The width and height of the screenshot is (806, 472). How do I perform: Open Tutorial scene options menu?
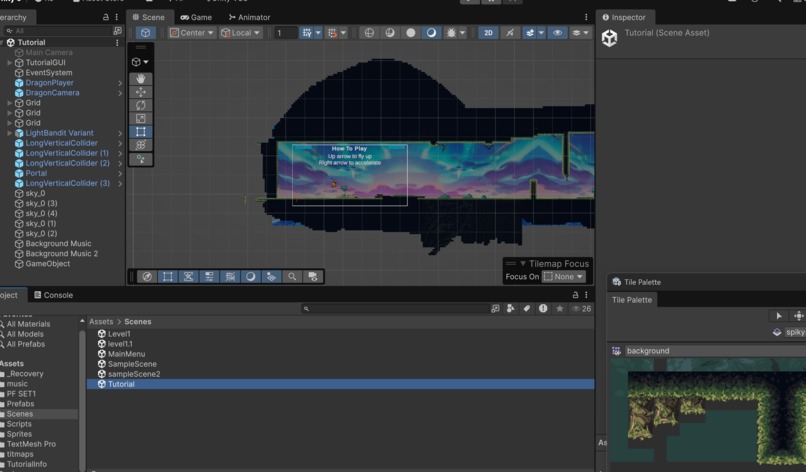tap(117, 43)
